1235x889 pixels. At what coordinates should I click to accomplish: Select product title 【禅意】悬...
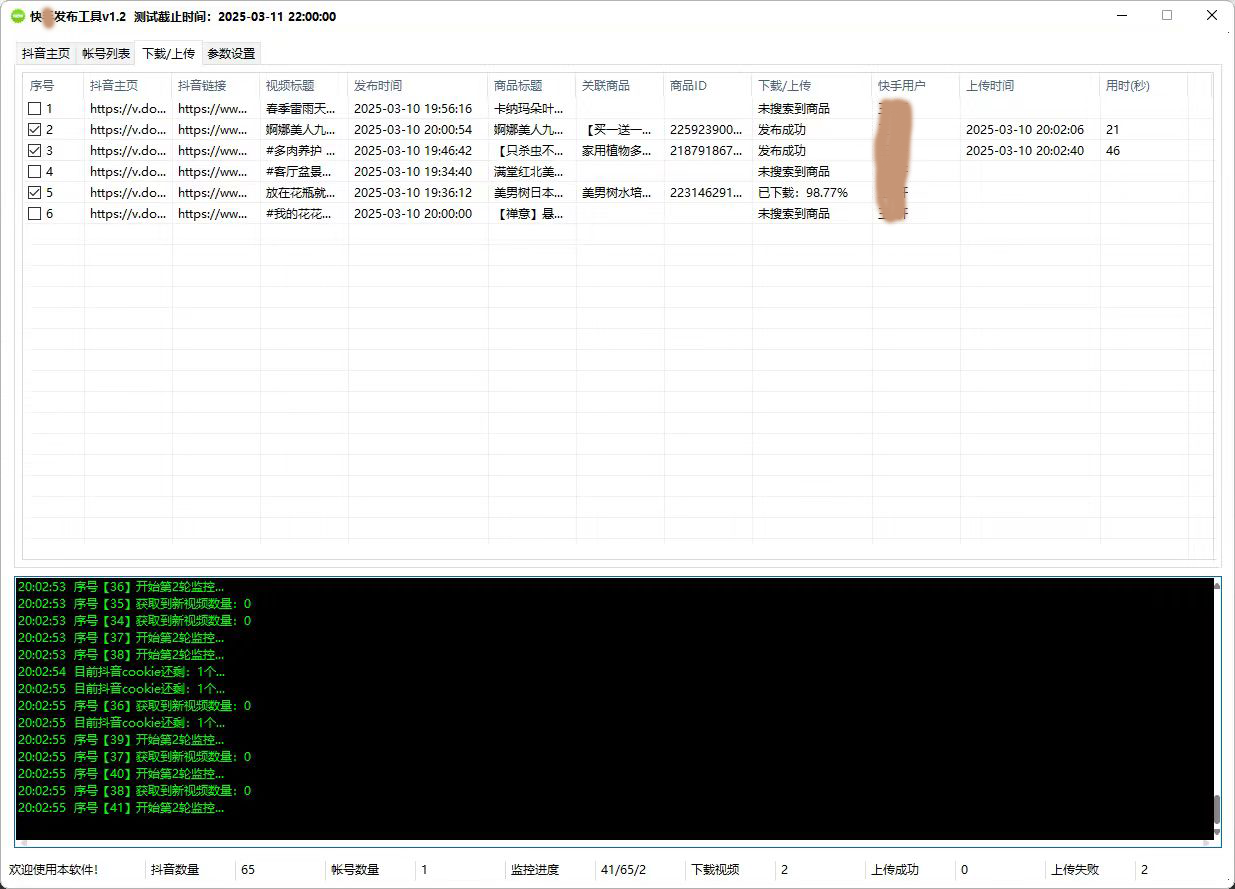529,213
